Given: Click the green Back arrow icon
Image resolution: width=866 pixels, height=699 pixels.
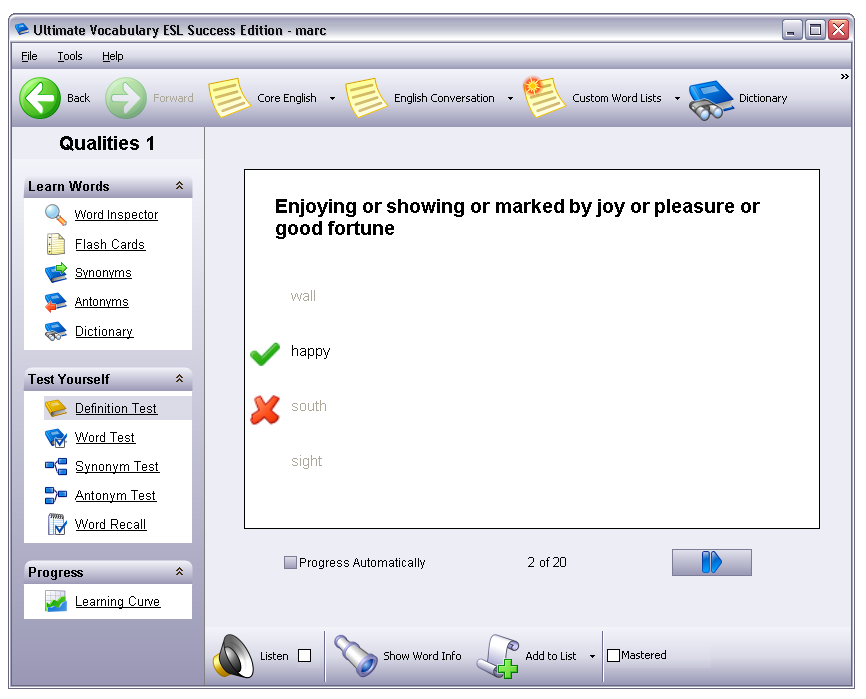Looking at the screenshot, I should (x=40, y=98).
